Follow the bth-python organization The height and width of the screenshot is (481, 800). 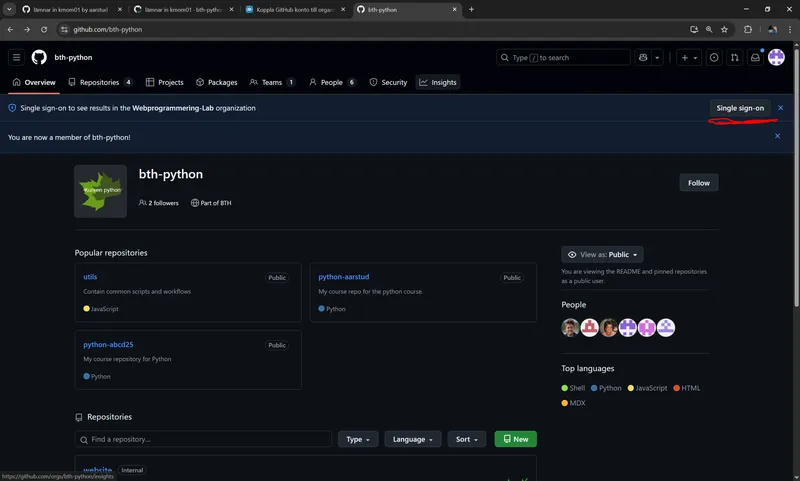698,183
